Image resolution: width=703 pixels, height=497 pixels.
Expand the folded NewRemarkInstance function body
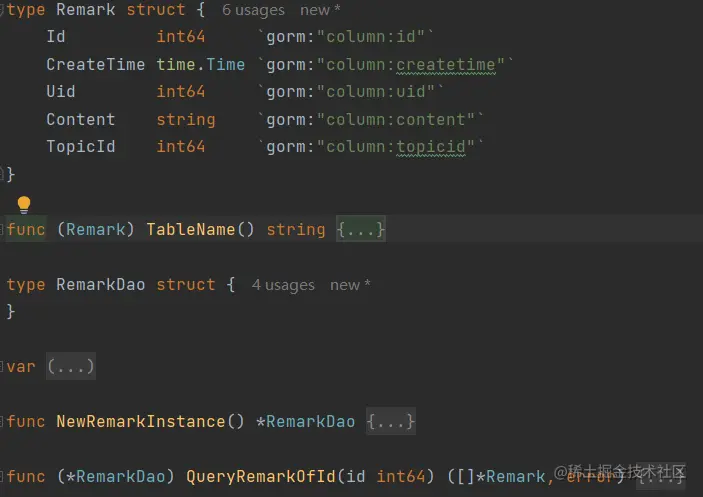(x=391, y=421)
